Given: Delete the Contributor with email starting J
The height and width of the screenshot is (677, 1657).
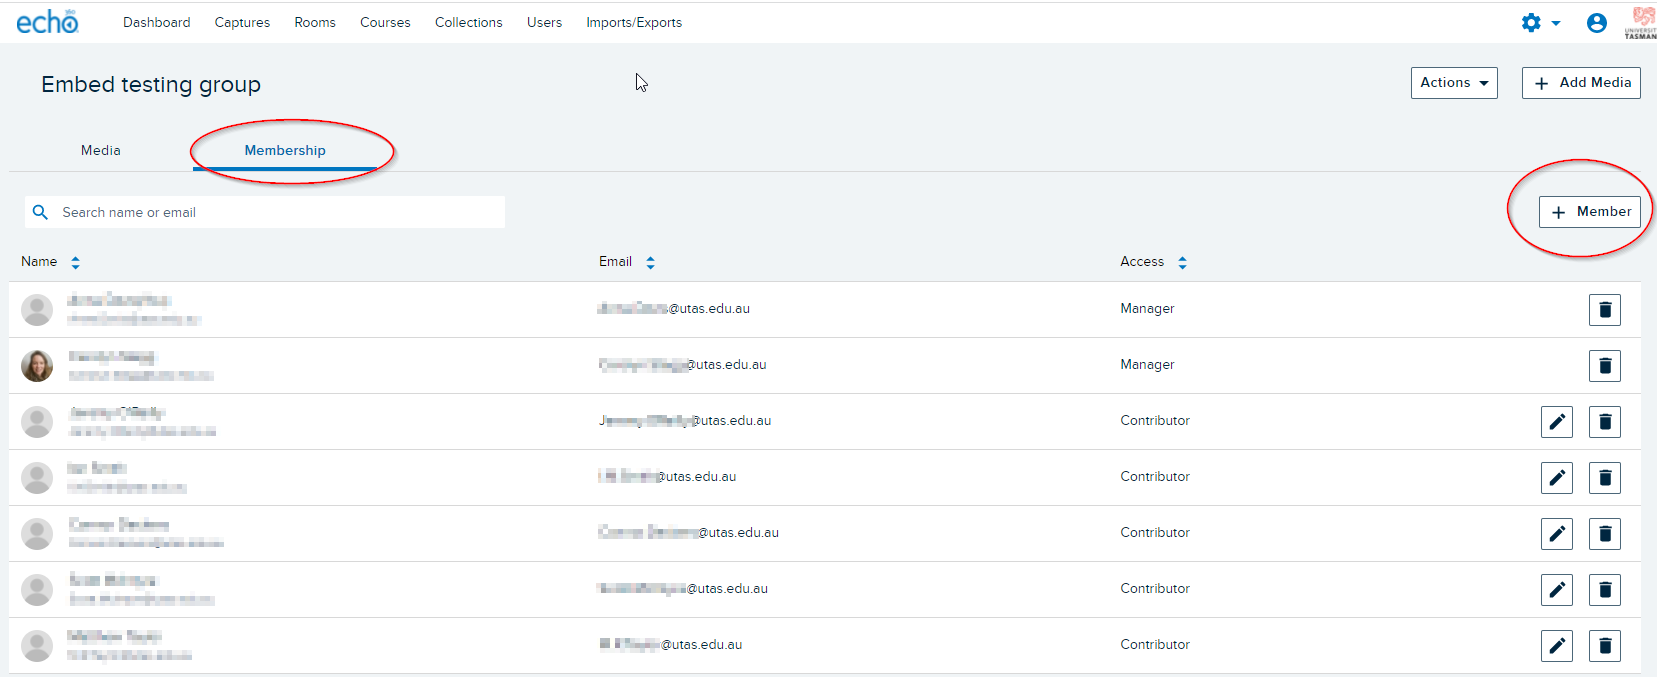Looking at the screenshot, I should (1605, 422).
